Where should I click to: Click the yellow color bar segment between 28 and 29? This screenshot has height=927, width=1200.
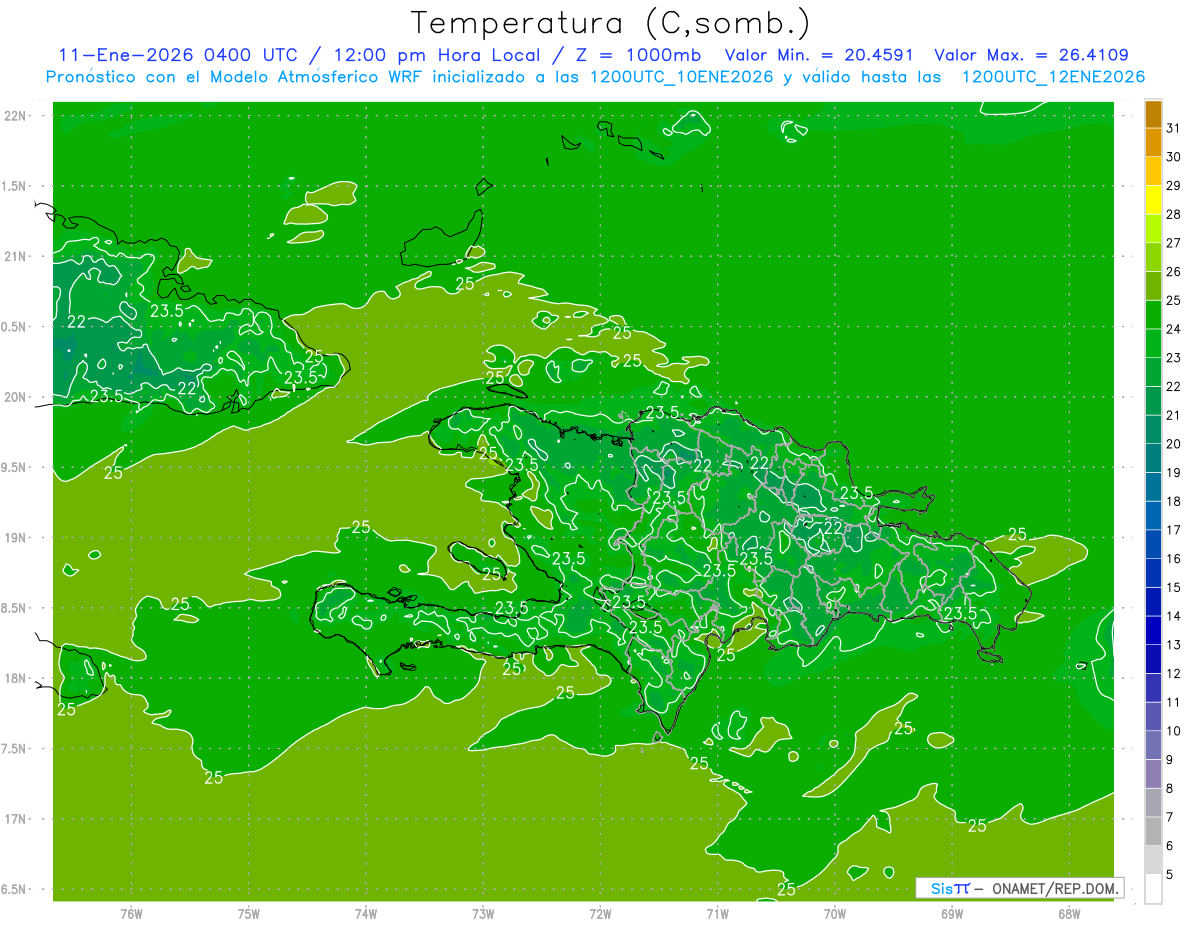[x=1153, y=200]
